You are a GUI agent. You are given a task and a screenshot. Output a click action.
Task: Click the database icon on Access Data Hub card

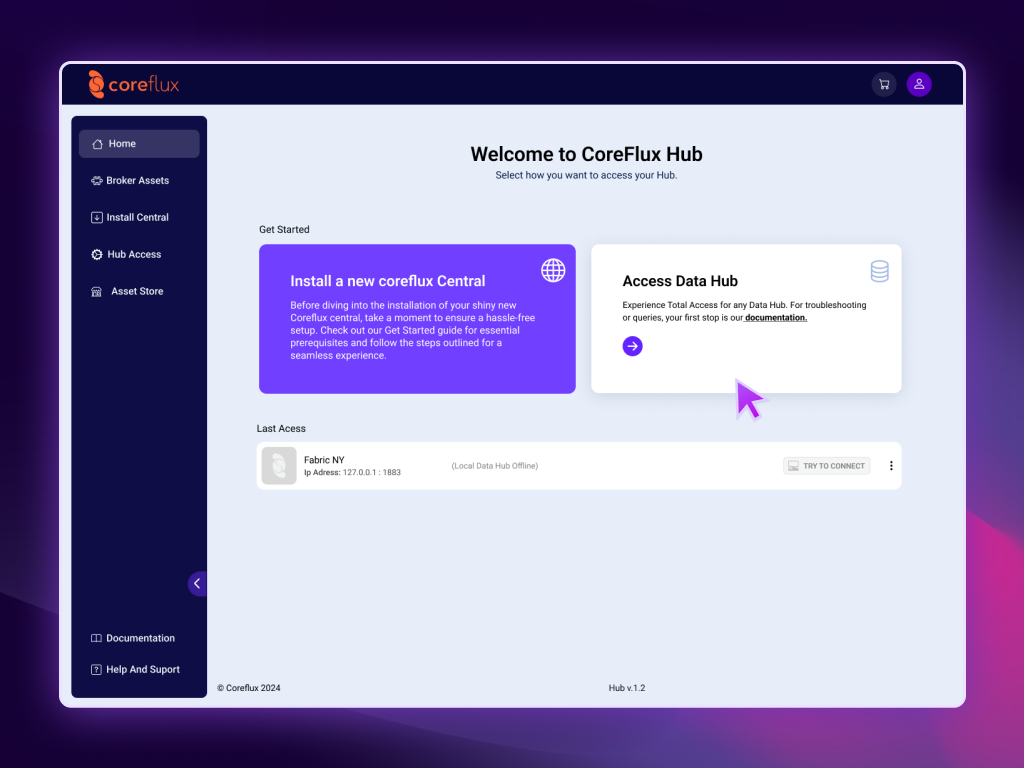coord(880,270)
